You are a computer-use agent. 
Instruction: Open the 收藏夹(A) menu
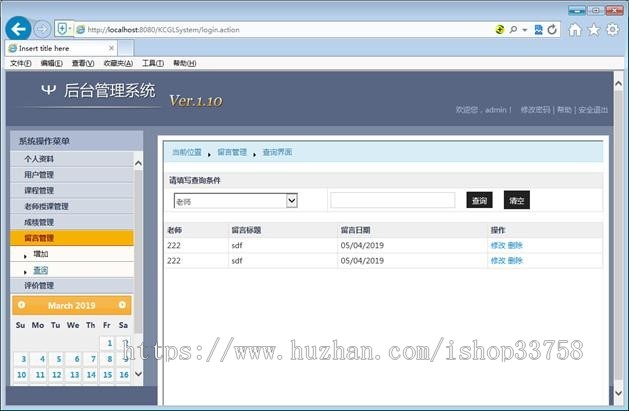[118, 63]
